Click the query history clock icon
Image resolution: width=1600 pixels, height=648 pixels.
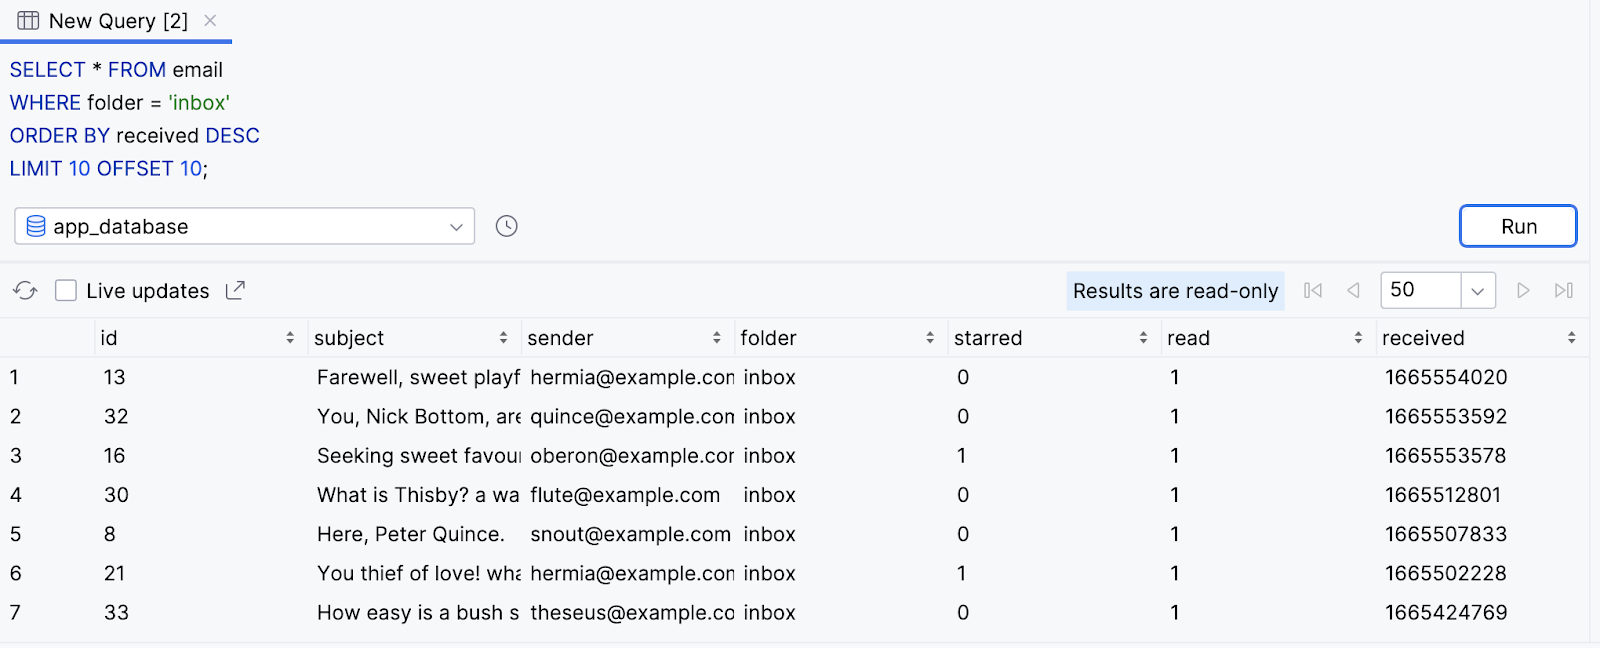(x=507, y=226)
